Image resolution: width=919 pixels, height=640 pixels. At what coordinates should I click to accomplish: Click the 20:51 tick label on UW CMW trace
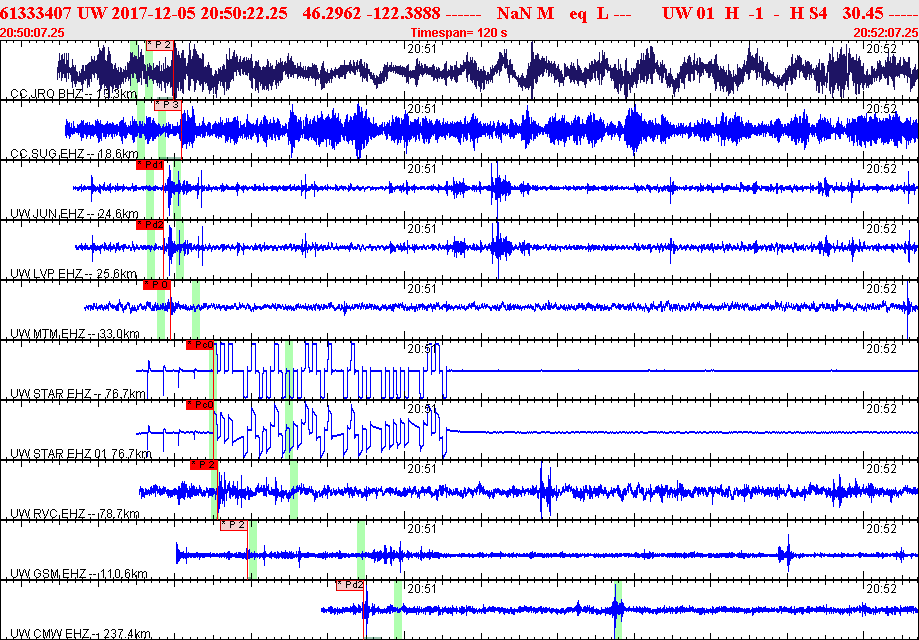[x=422, y=589]
